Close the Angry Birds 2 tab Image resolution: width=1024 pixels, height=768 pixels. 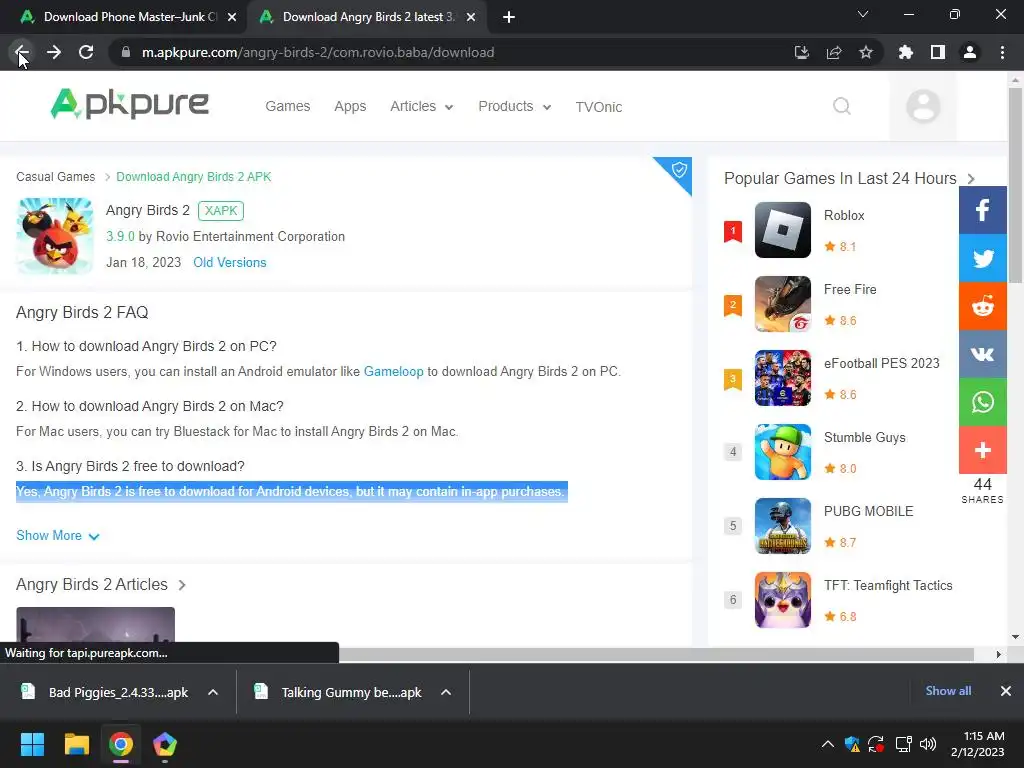click(471, 17)
